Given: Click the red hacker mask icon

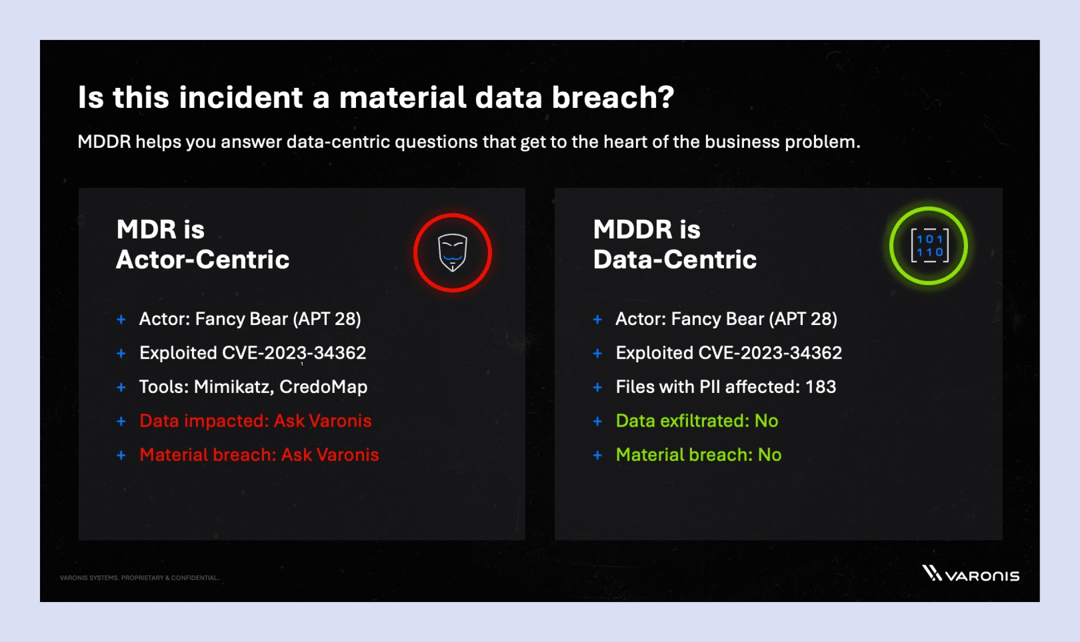Looking at the screenshot, I should coord(452,252).
